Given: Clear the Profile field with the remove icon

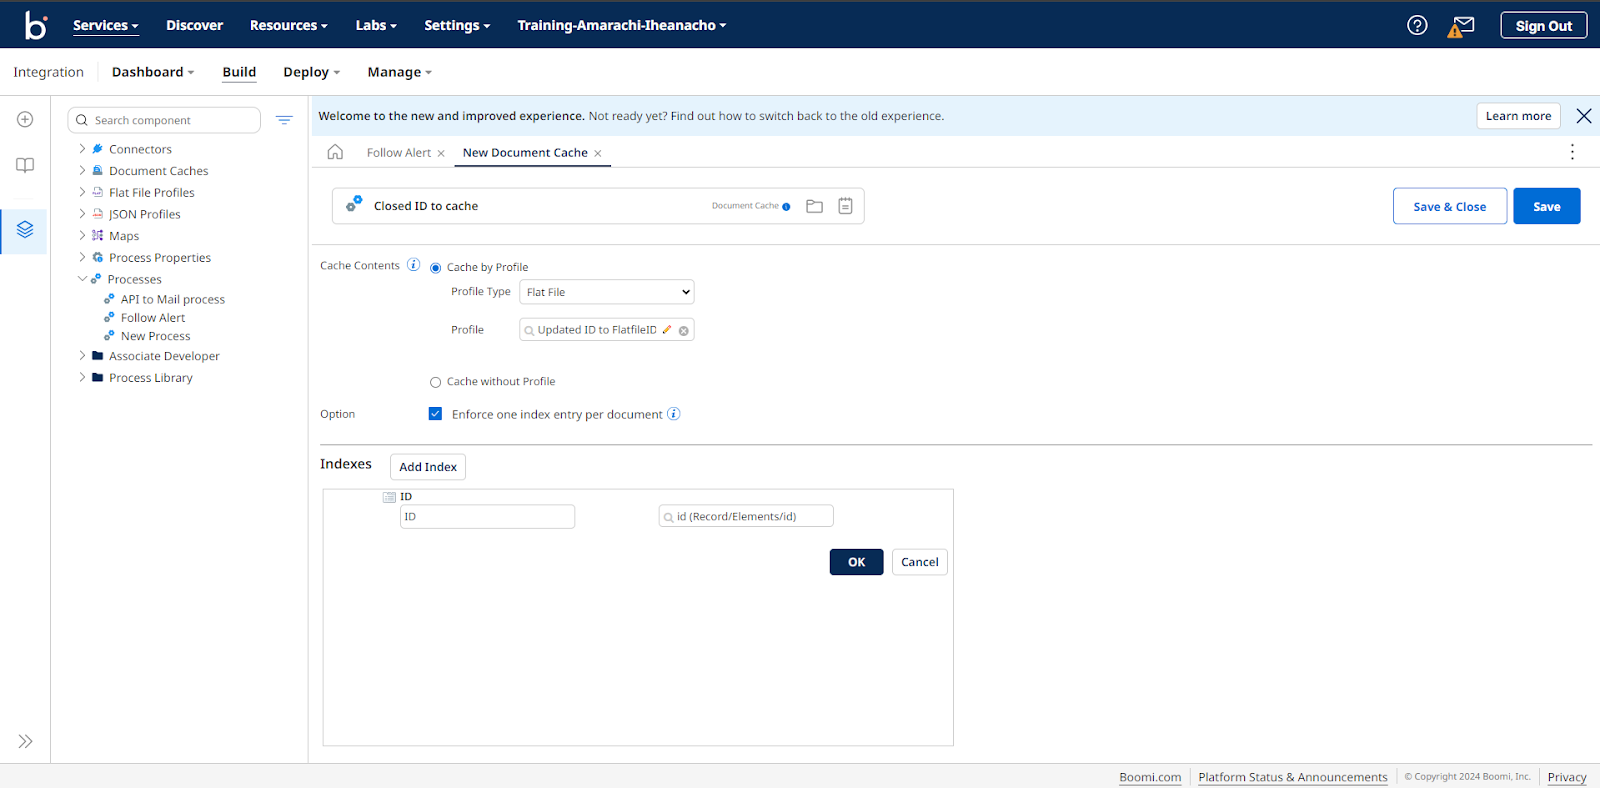Looking at the screenshot, I should [684, 331].
